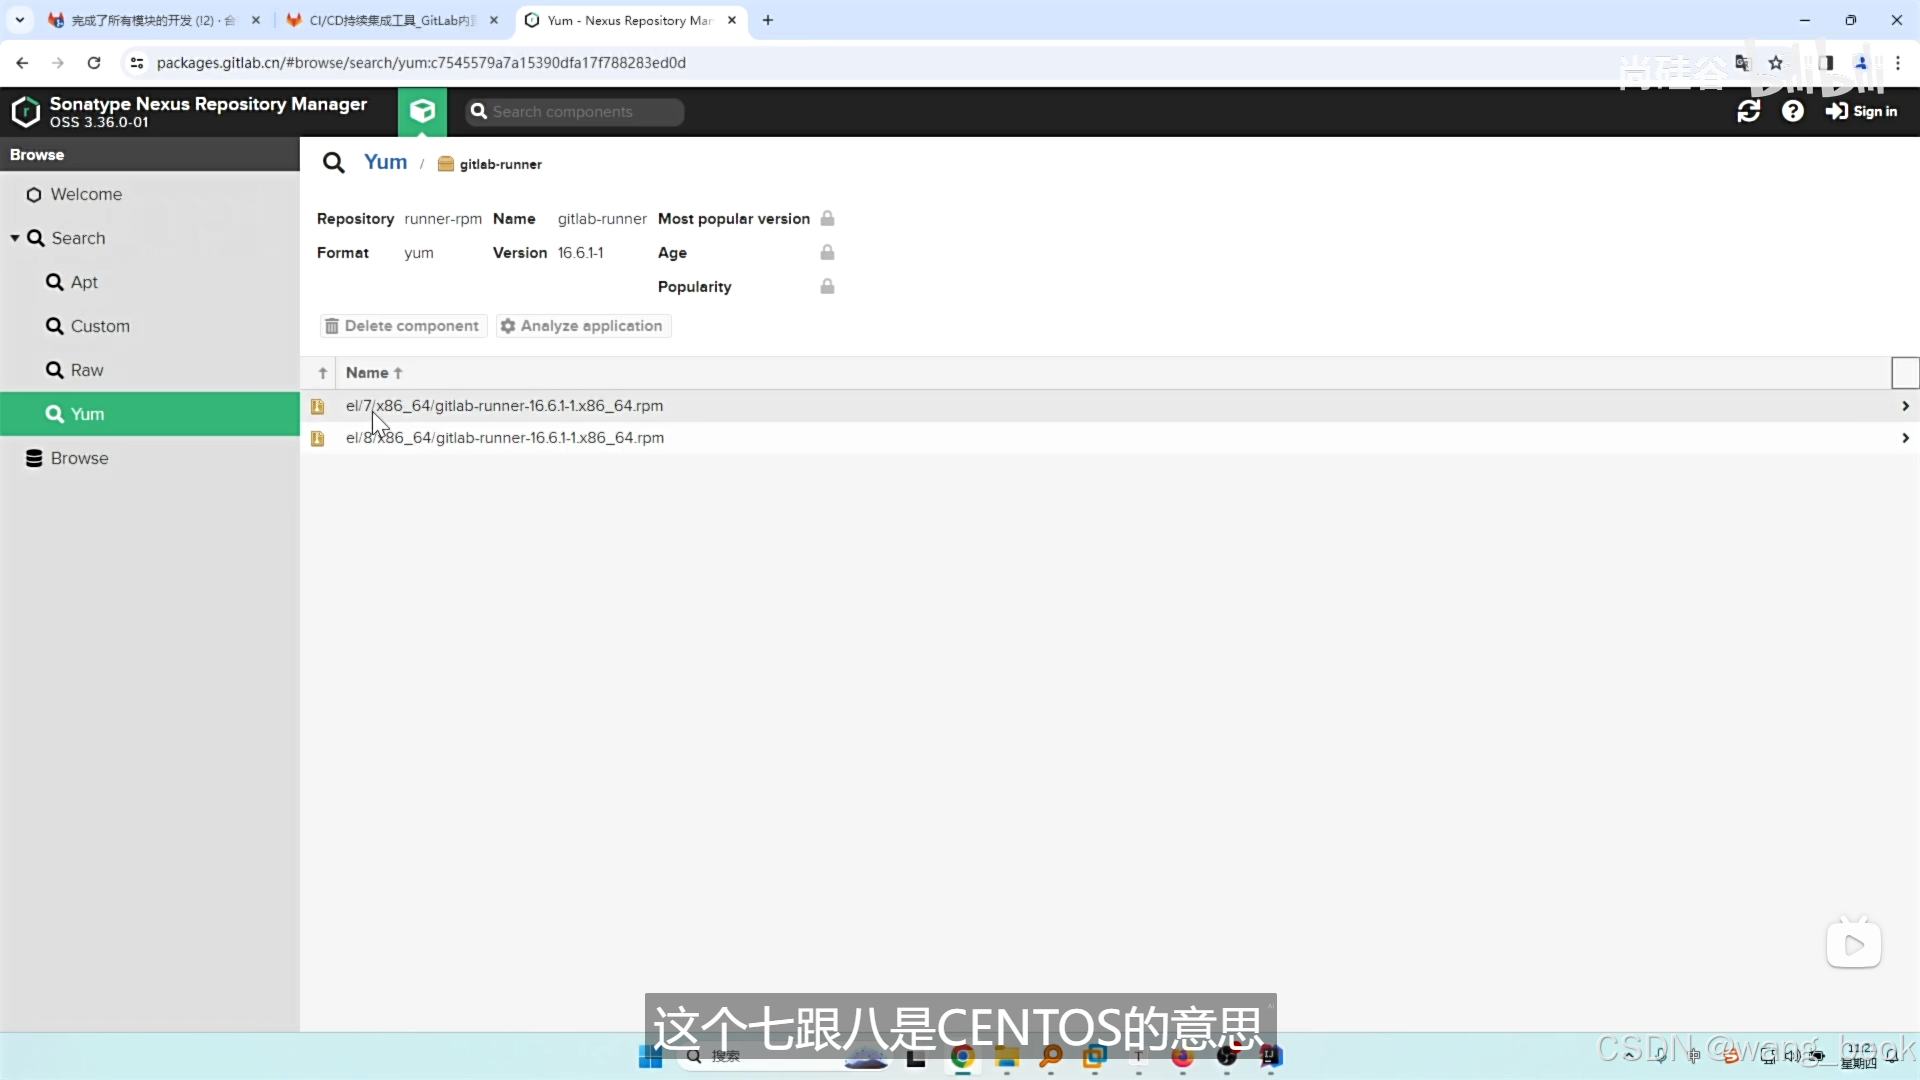Open the translate page icon
This screenshot has width=1920, height=1080.
(1743, 63)
